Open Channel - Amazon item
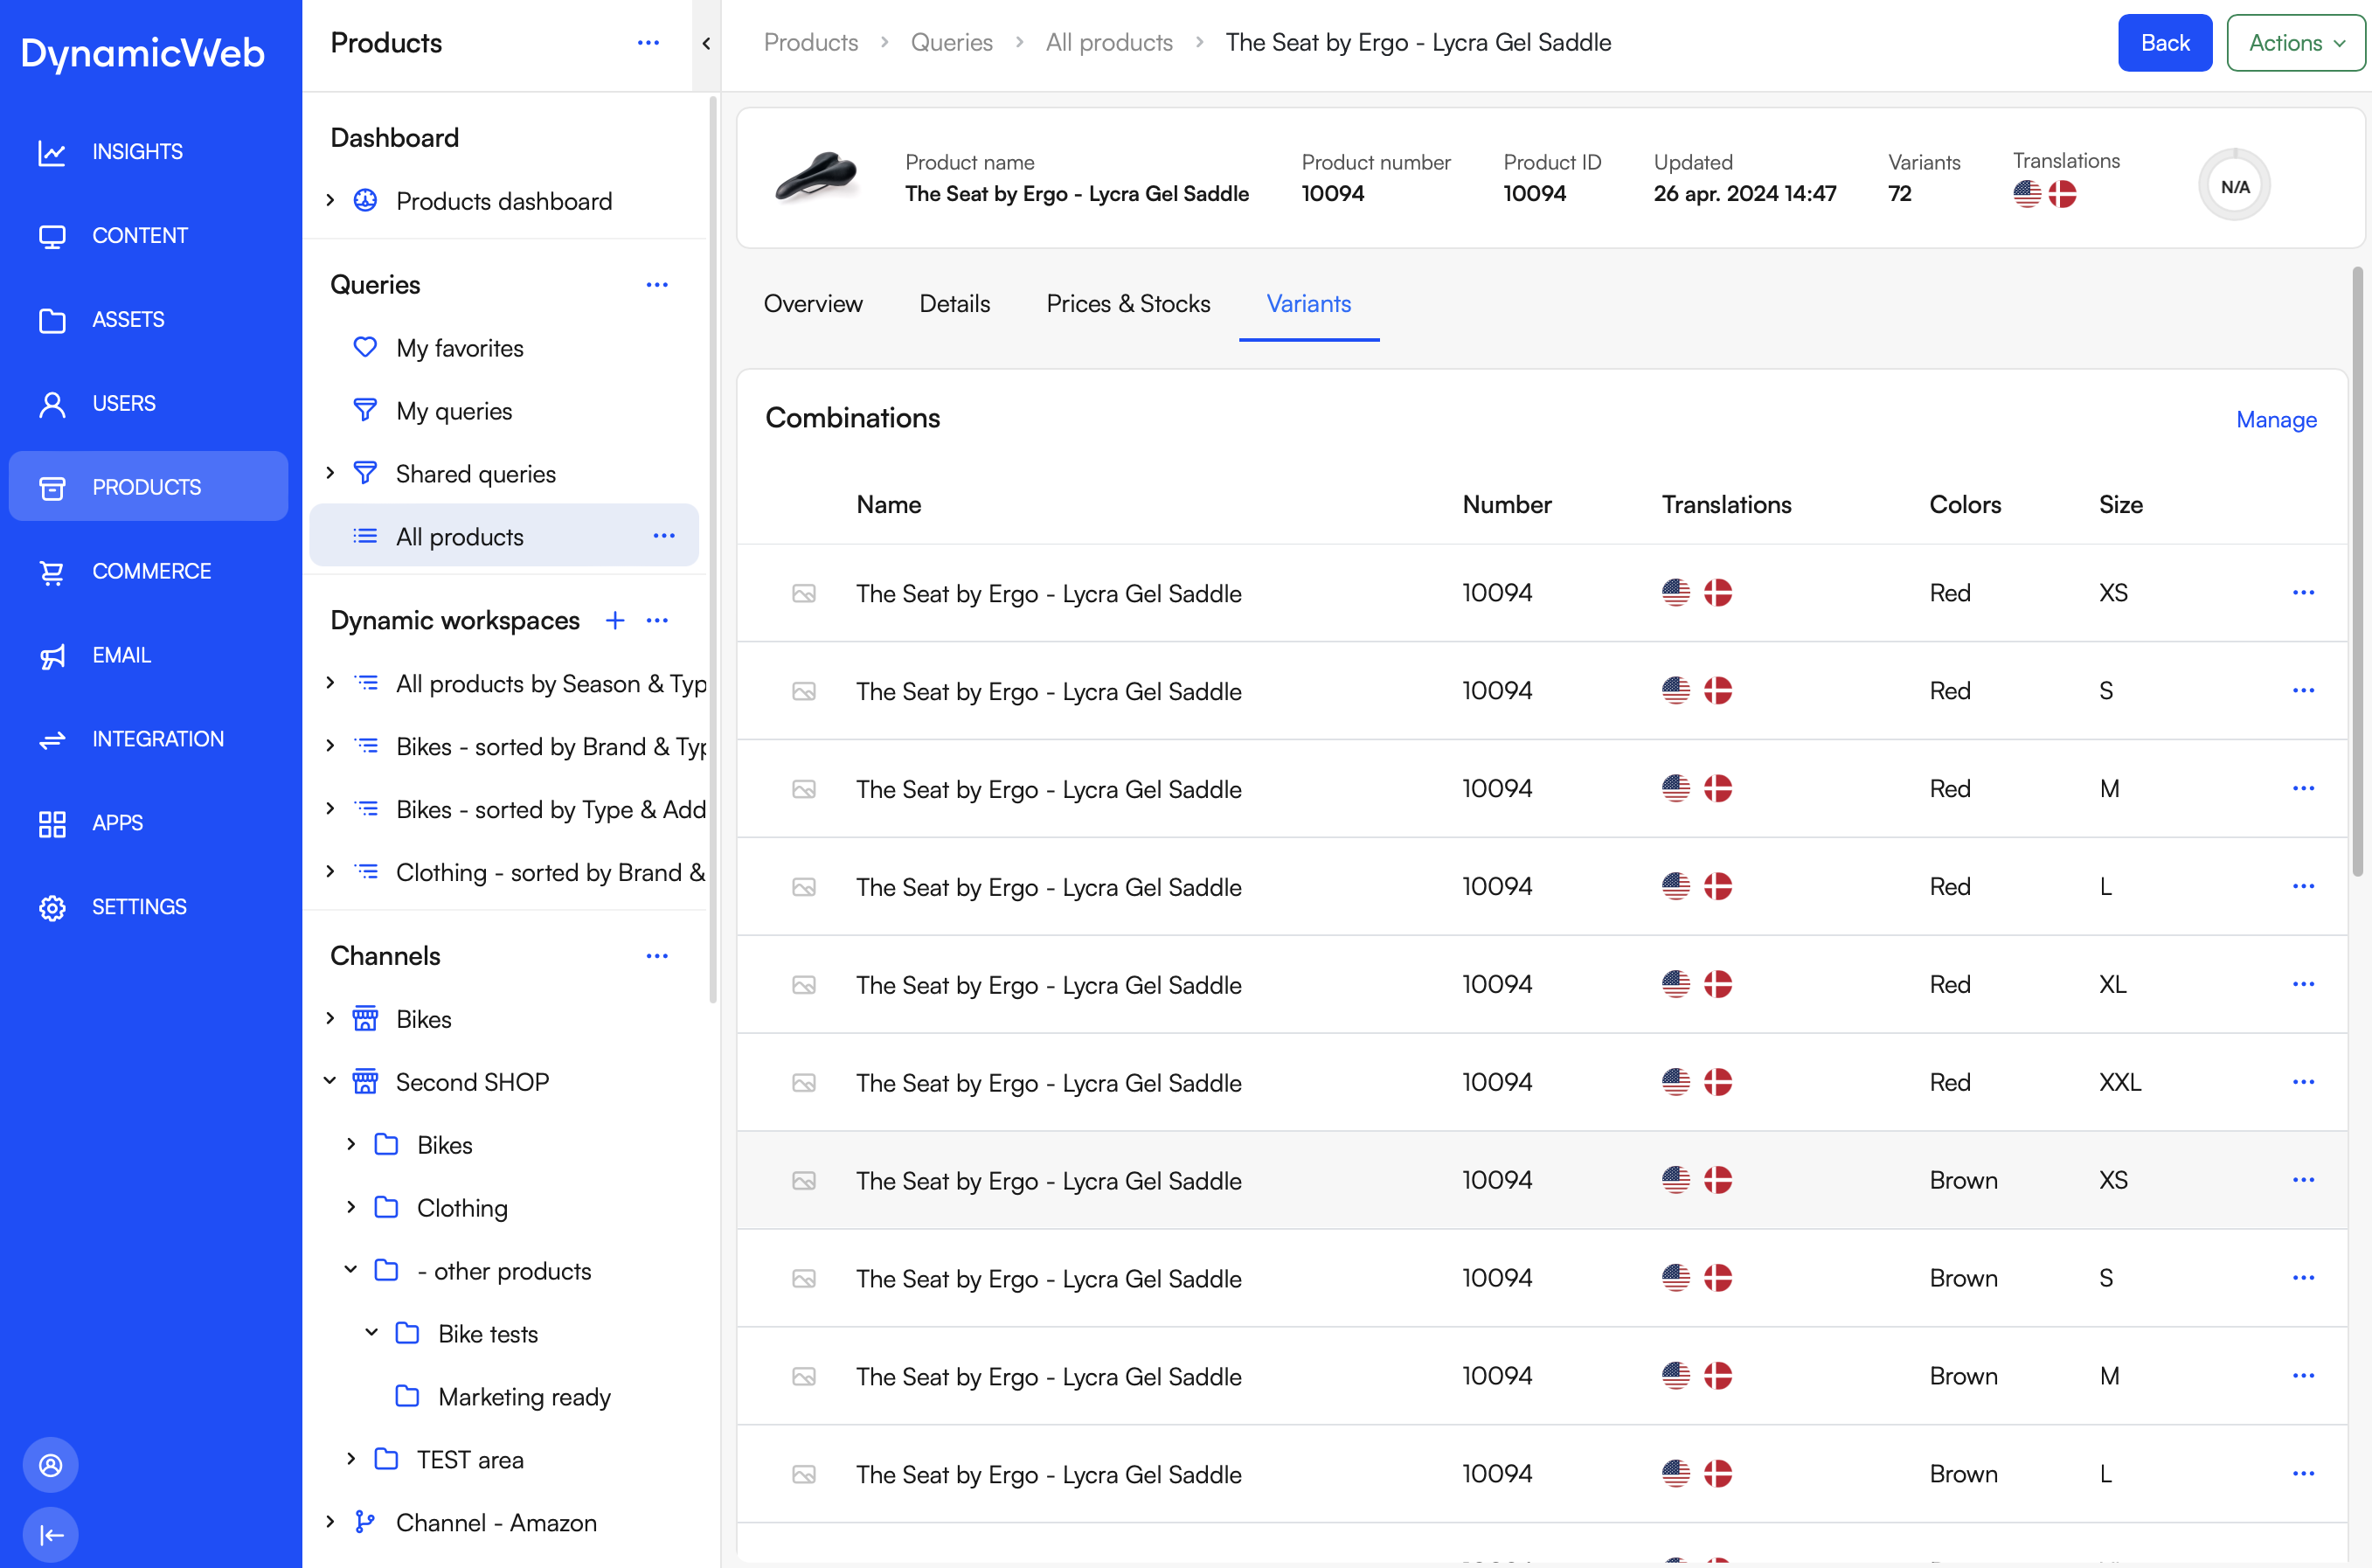2372x1568 pixels. tap(496, 1522)
